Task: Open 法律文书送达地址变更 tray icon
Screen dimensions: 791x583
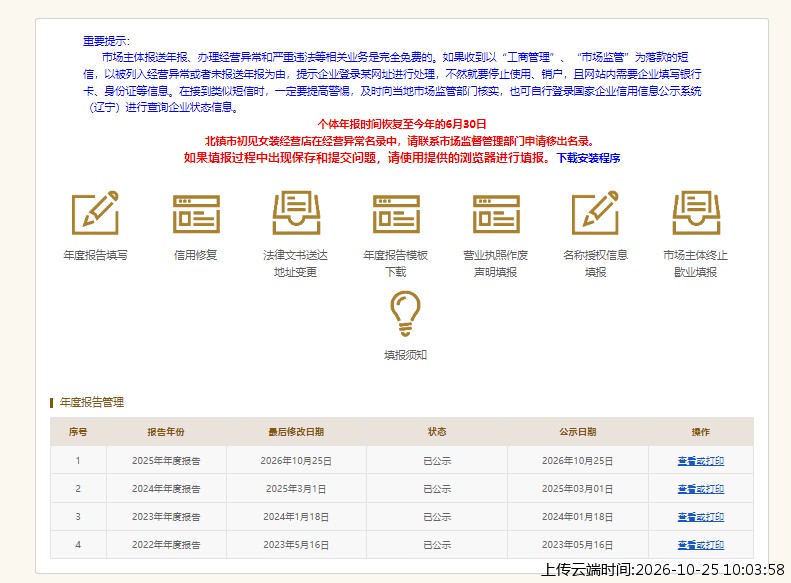Action: click(296, 213)
